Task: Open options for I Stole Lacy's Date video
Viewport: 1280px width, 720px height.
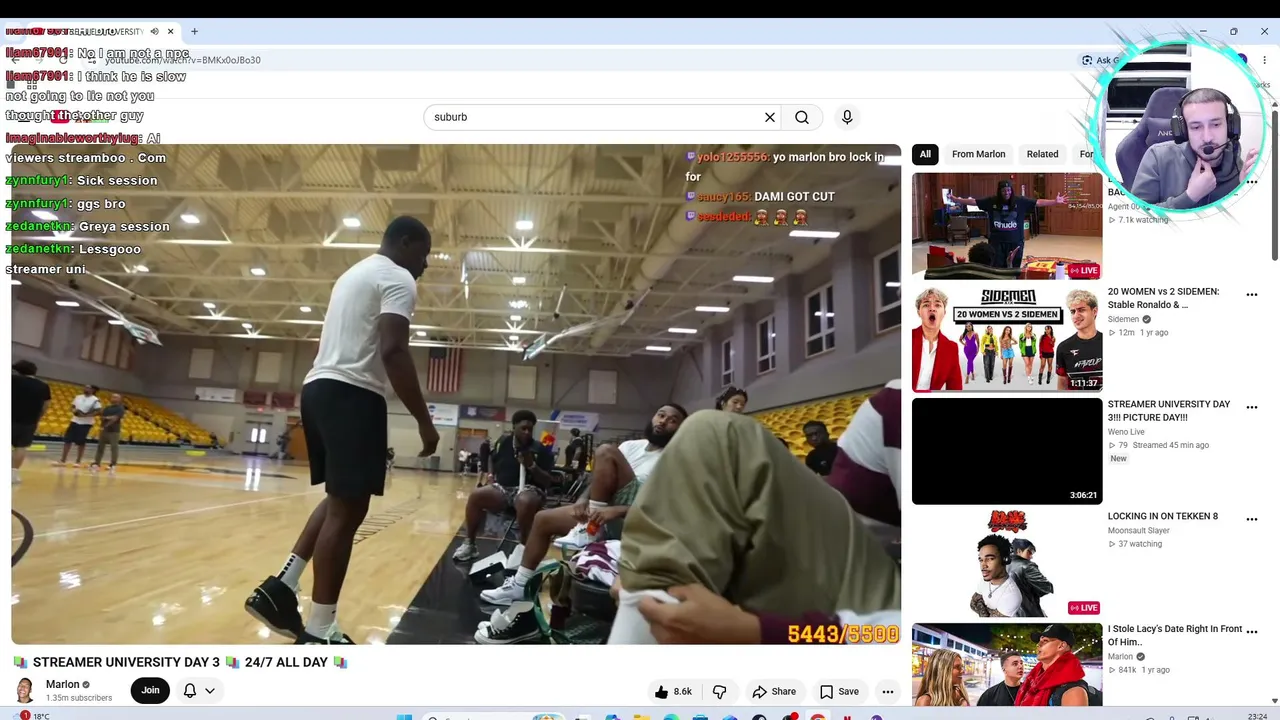Action: [x=1251, y=632]
